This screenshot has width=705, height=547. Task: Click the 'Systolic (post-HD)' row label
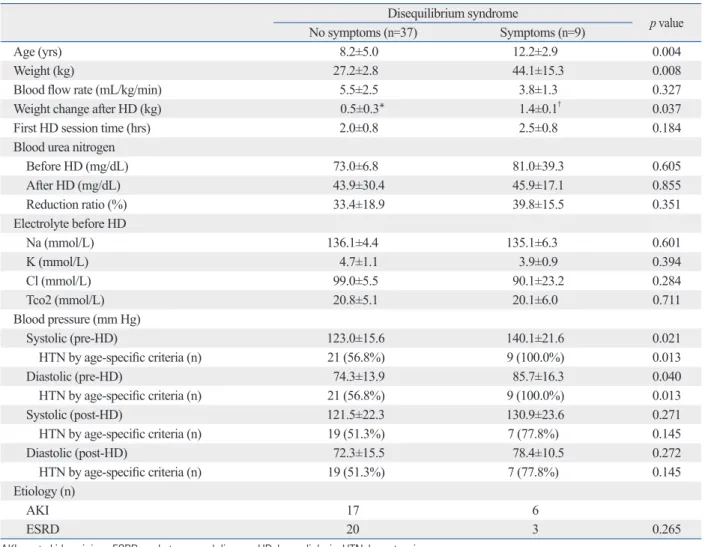[x=74, y=415]
